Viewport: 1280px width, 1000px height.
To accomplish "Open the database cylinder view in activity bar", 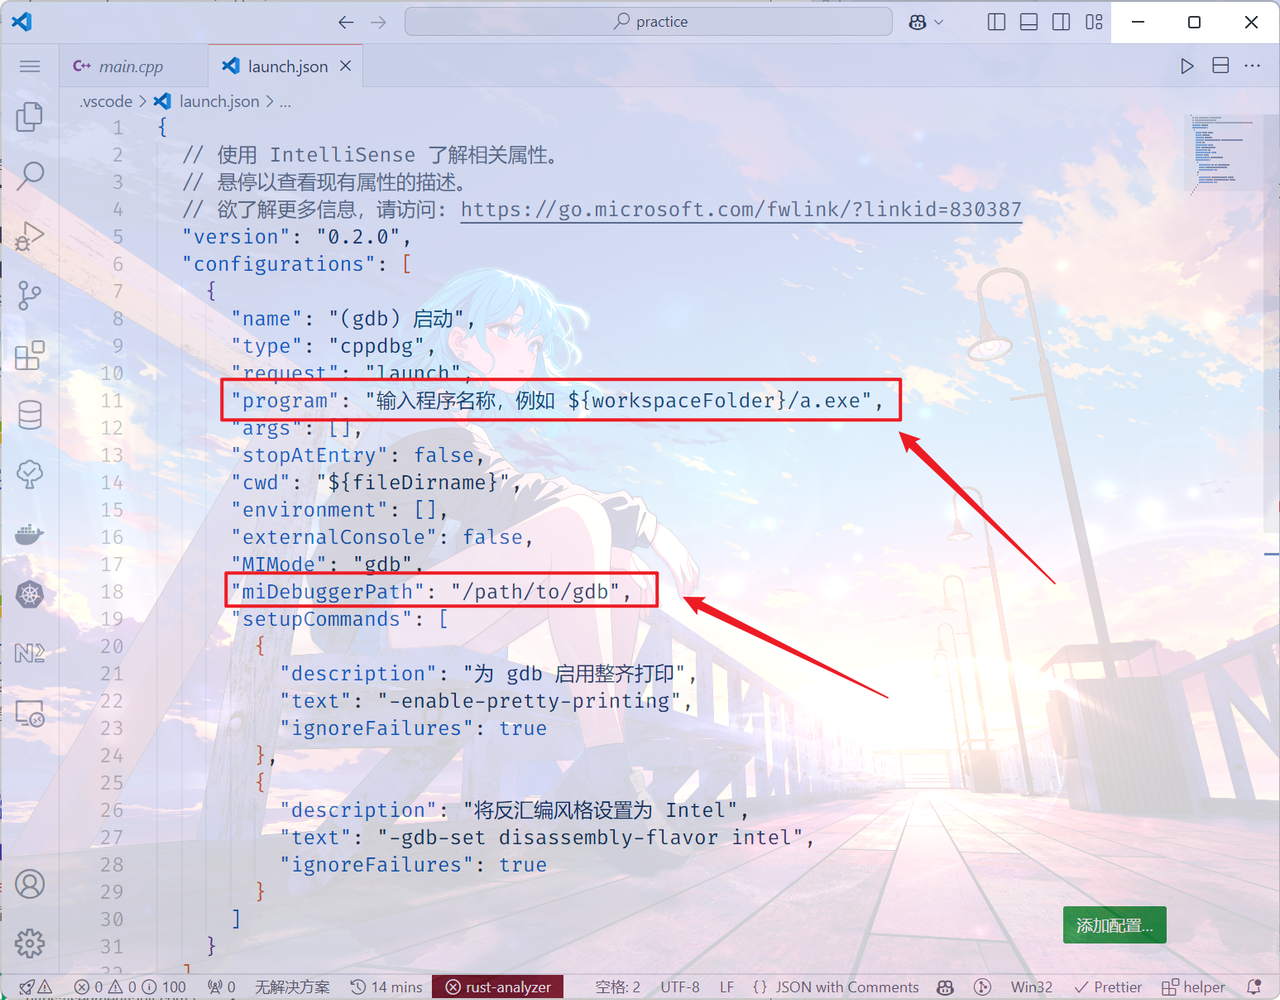I will (30, 414).
